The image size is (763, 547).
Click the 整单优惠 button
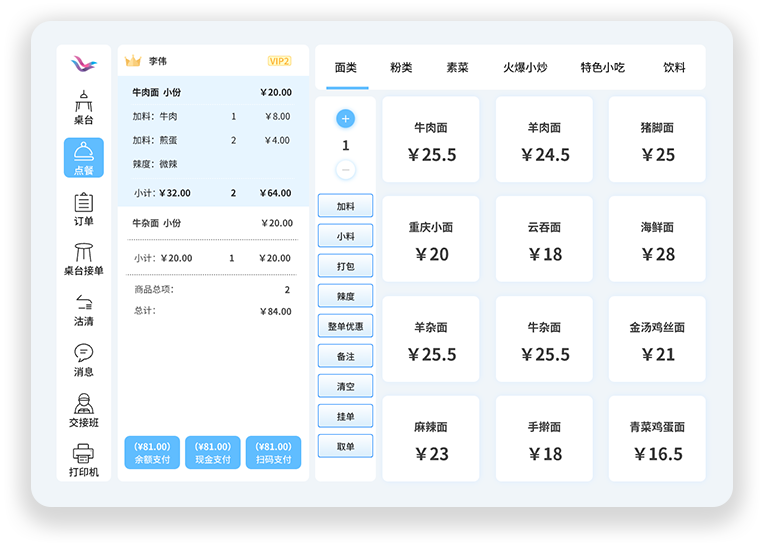[345, 326]
